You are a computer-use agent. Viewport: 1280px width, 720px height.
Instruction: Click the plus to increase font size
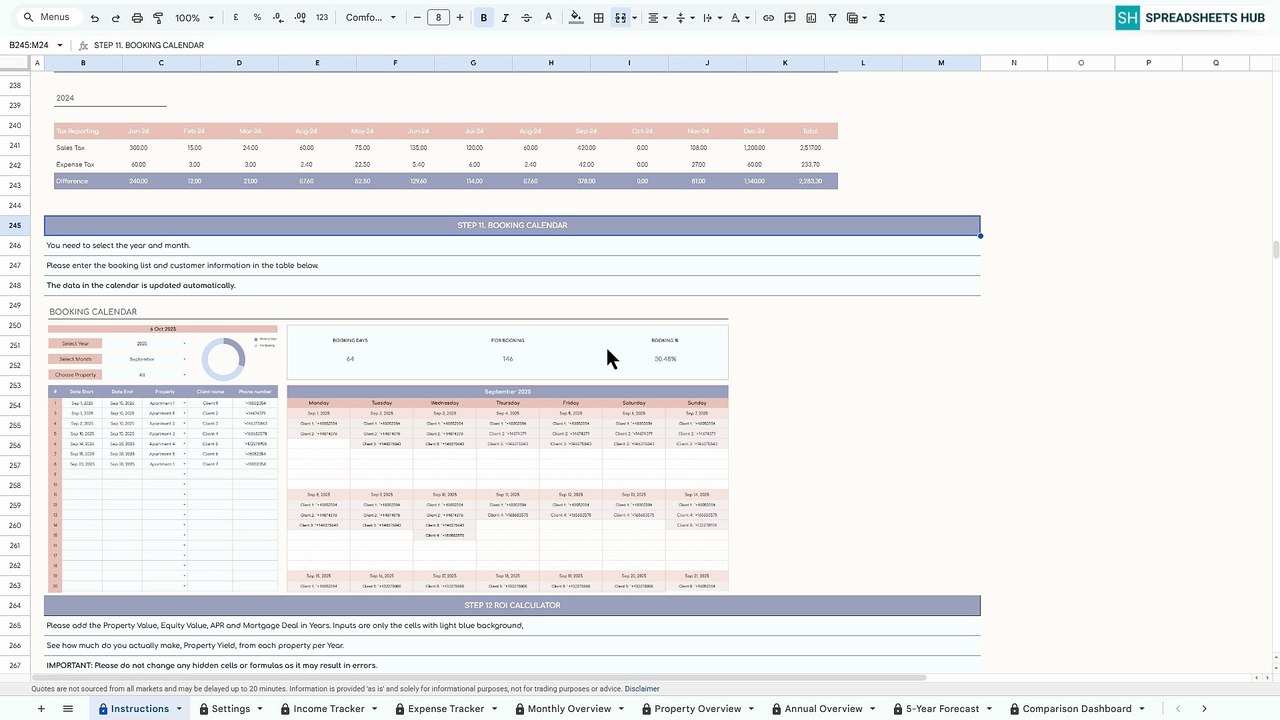click(x=460, y=18)
